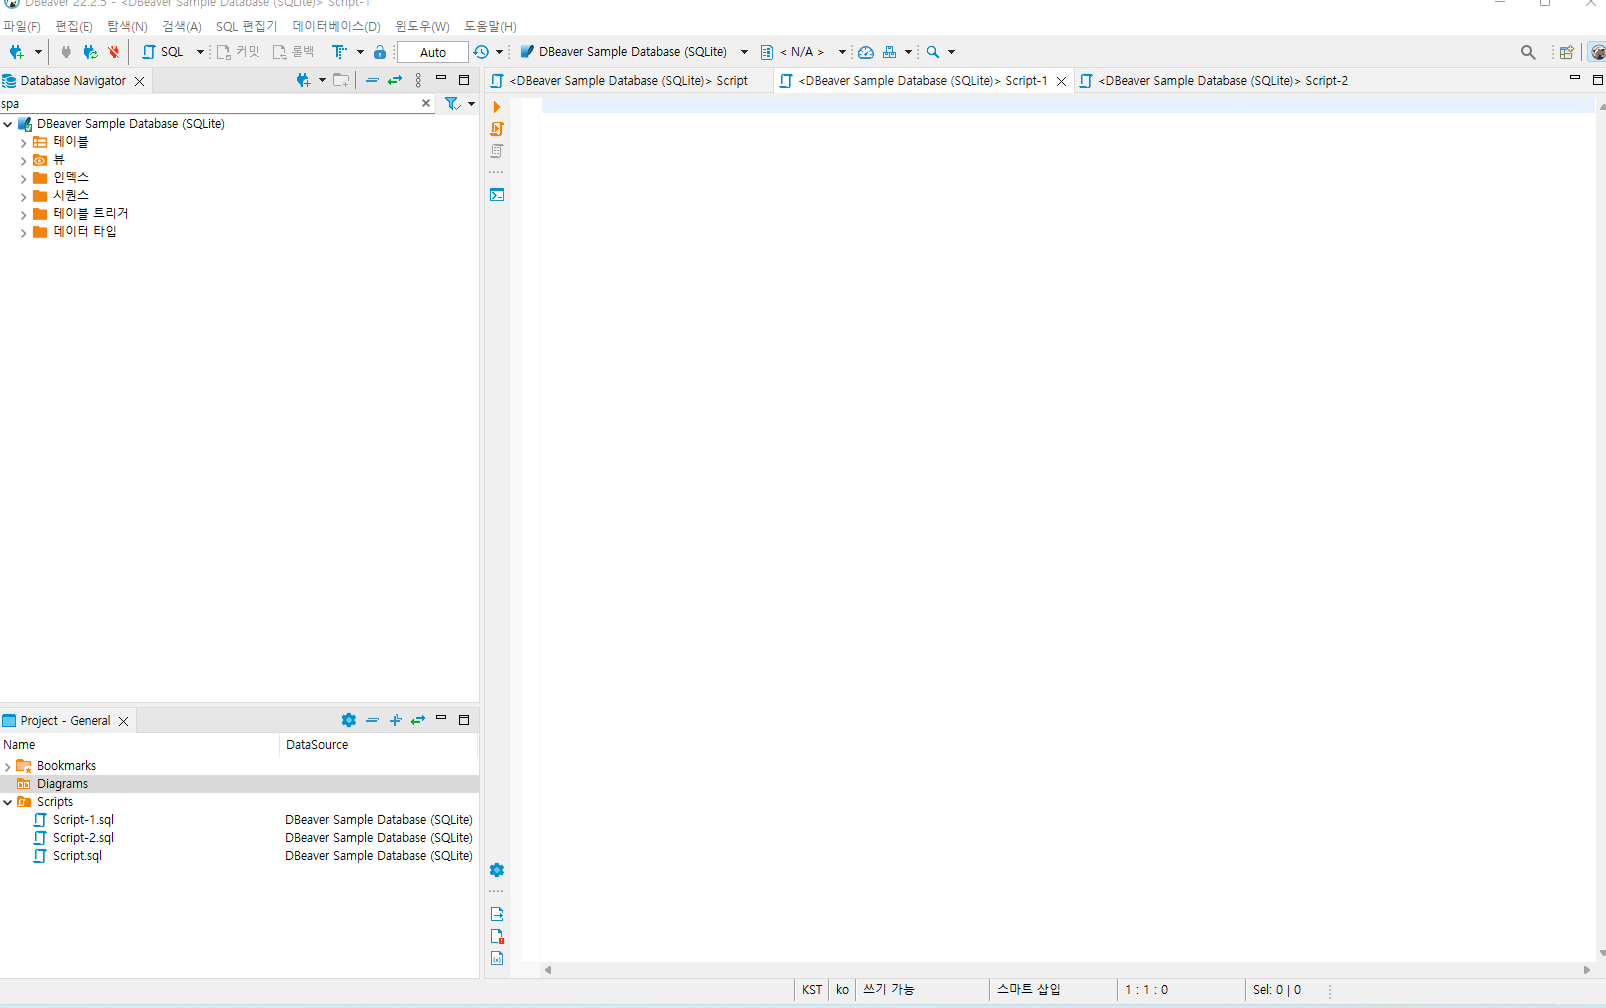This screenshot has width=1606, height=1008.
Task: Click the transaction mode icon
Action: pyautogui.click(x=339, y=52)
